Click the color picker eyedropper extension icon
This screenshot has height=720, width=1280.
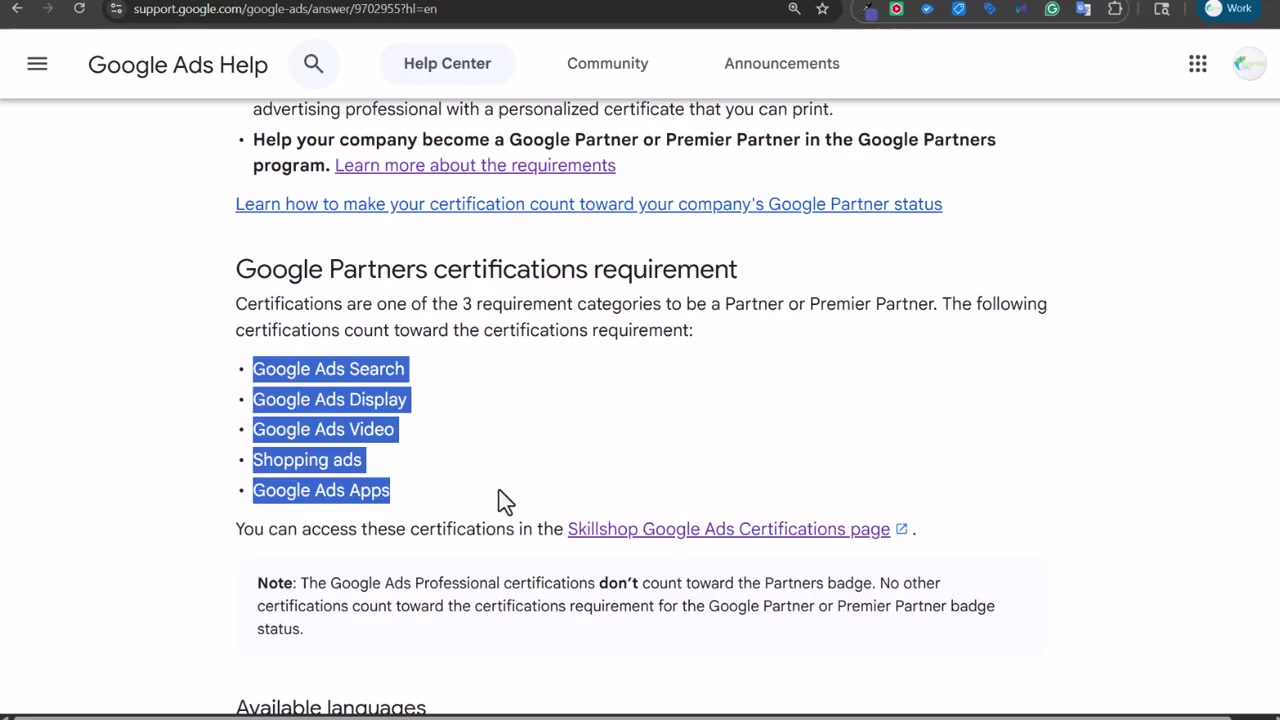click(x=868, y=9)
